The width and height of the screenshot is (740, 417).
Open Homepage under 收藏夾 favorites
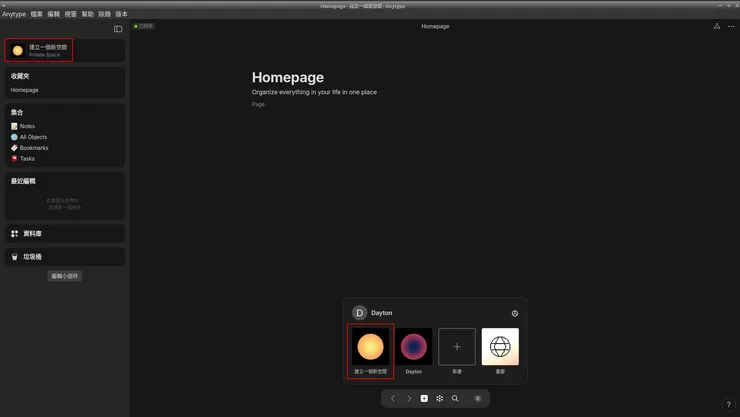pos(25,90)
